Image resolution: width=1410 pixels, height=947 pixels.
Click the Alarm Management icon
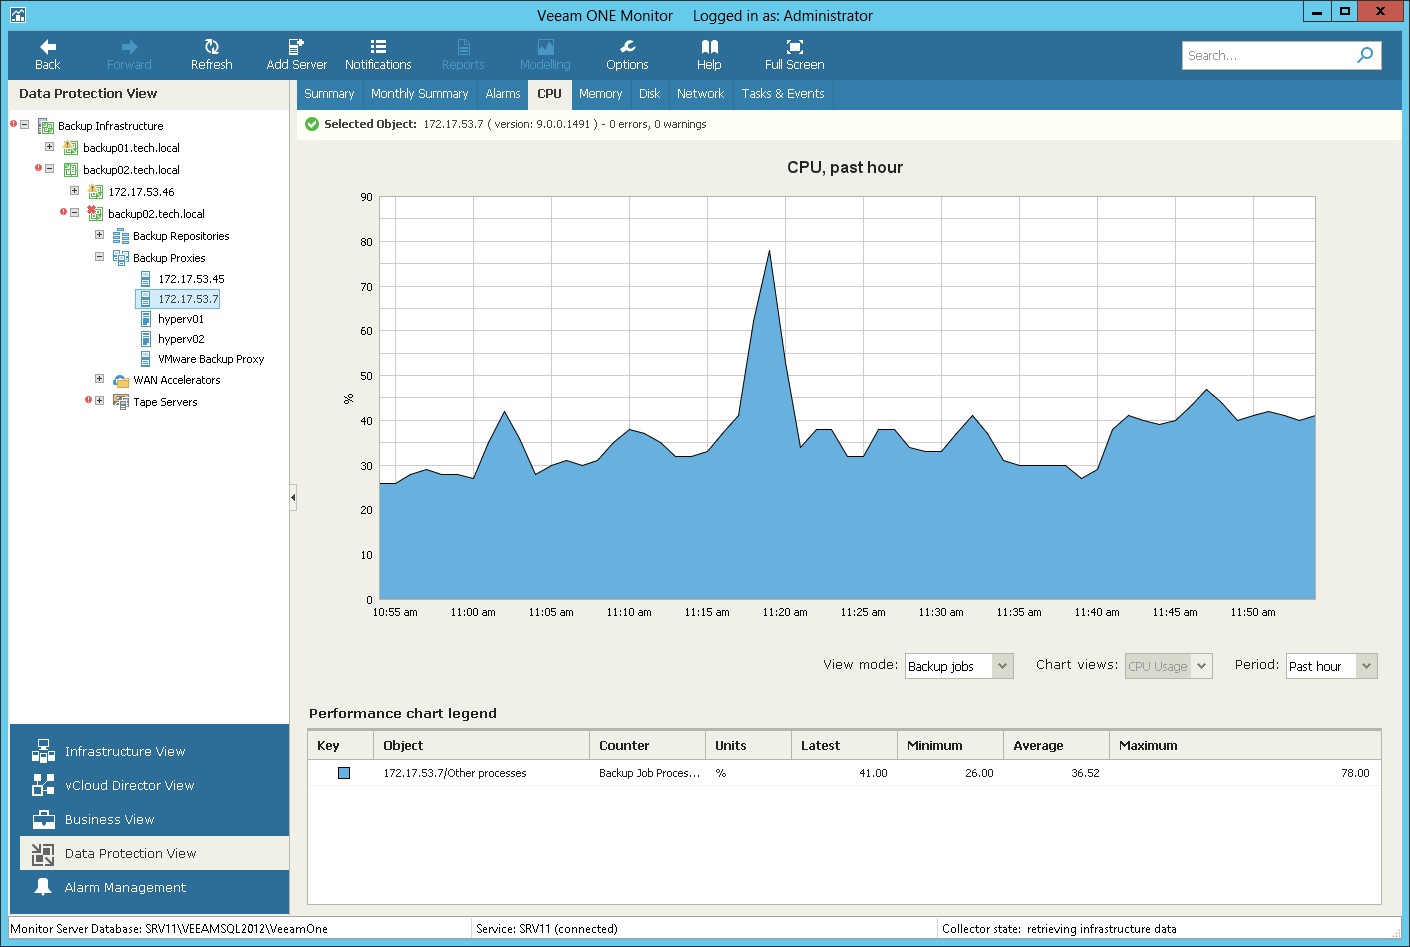(x=43, y=887)
